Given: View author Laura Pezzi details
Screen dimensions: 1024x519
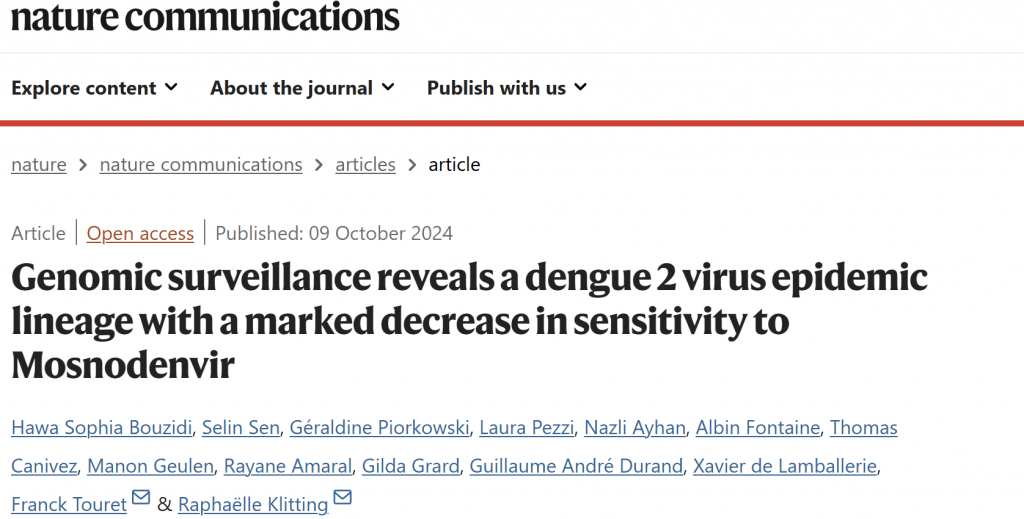Looking at the screenshot, I should pyautogui.click(x=527, y=428).
